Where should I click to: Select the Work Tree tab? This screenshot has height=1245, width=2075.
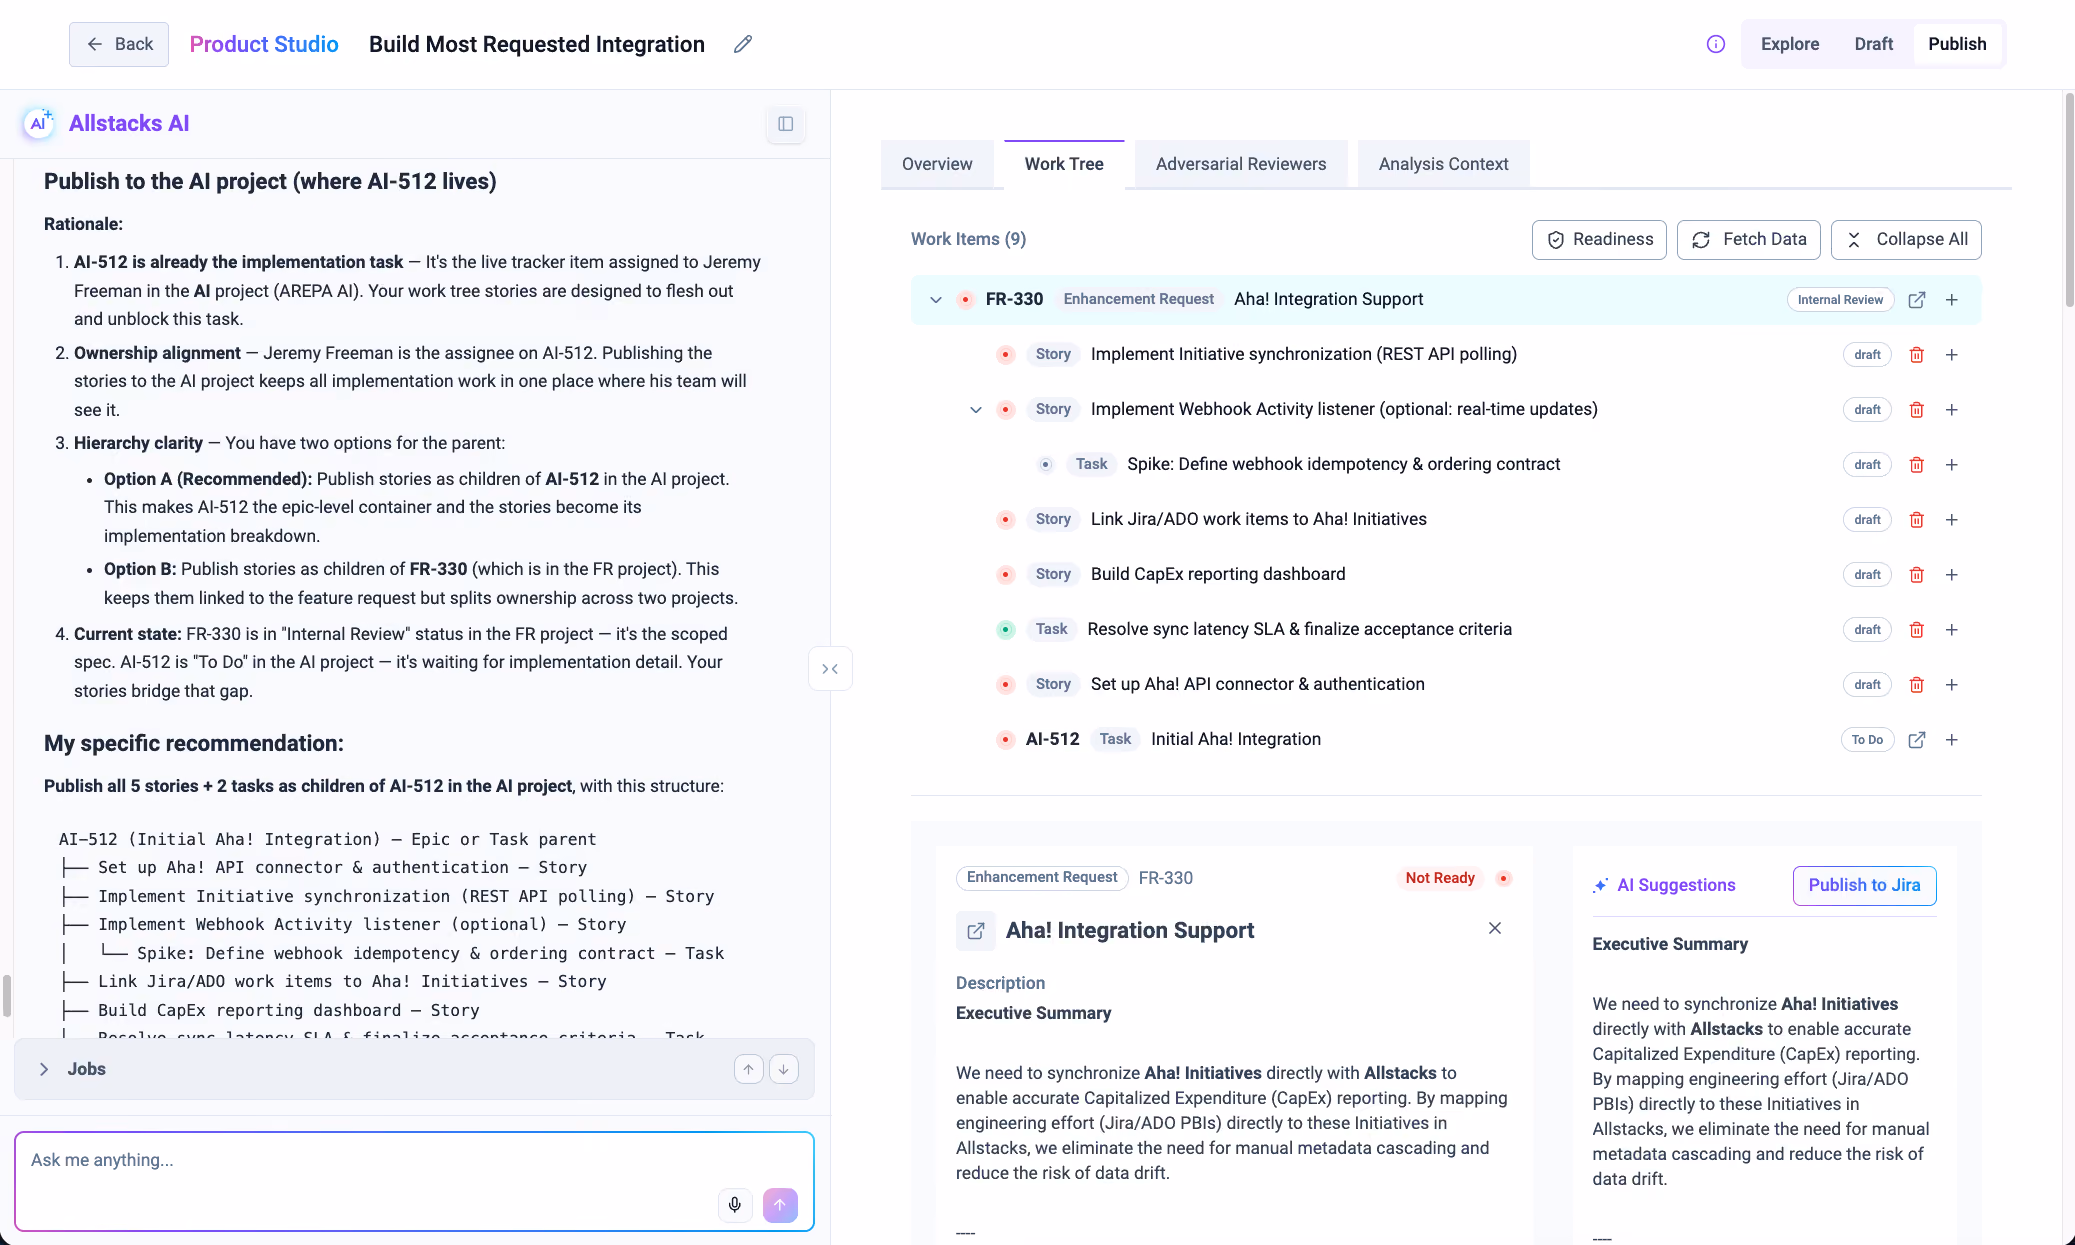[x=1064, y=164]
